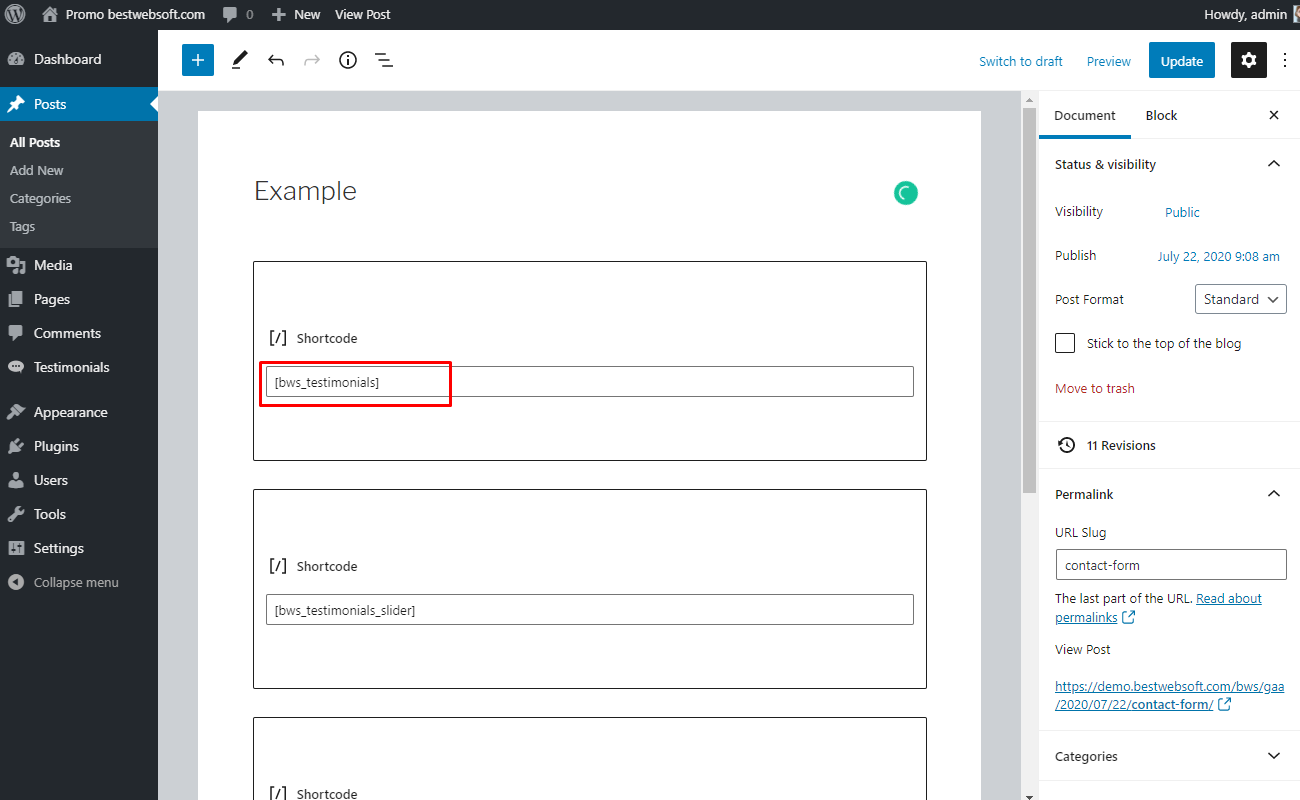Viewport: 1300px width, 800px height.
Task: Click the green Grammarly icon
Action: [906, 193]
